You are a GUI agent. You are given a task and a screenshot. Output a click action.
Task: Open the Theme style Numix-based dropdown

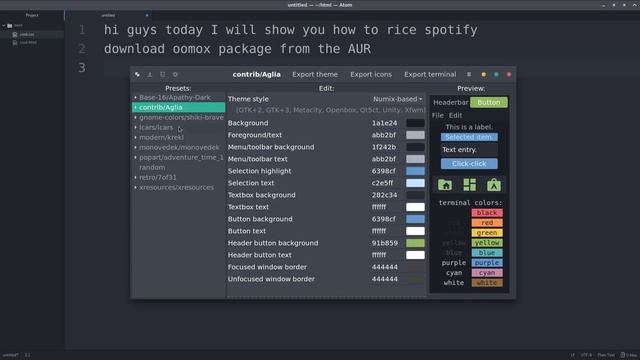pos(398,99)
